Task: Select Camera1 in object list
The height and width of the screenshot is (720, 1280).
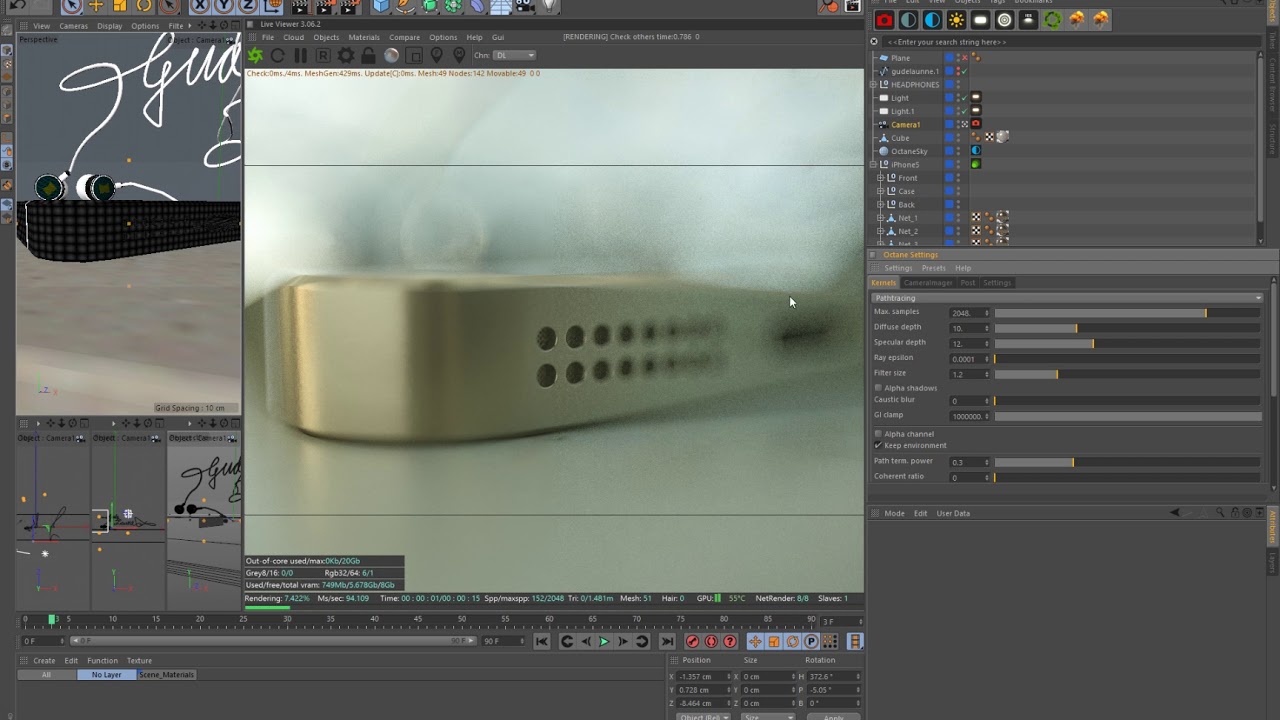Action: coord(905,124)
